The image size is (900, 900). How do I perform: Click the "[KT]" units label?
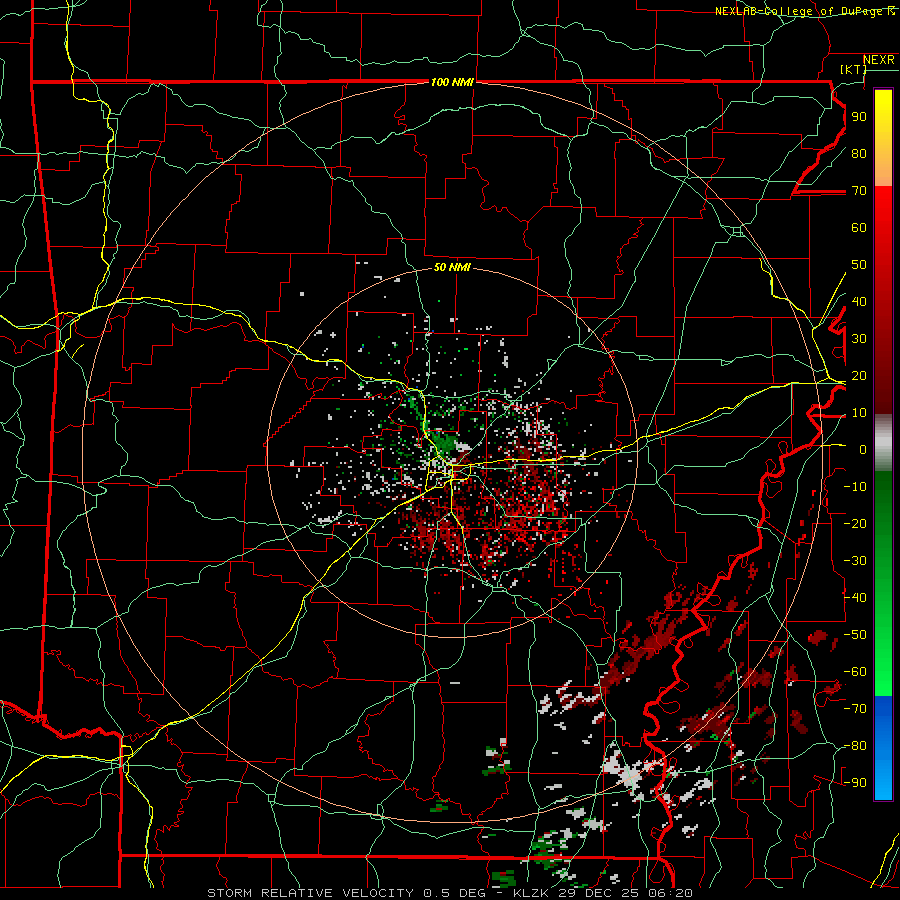pyautogui.click(x=854, y=69)
